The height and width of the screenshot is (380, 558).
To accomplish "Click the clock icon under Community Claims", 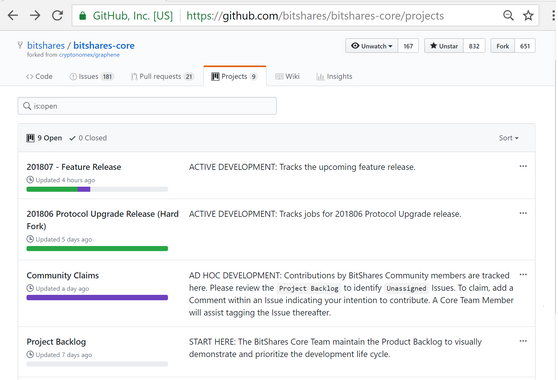I will click(30, 289).
